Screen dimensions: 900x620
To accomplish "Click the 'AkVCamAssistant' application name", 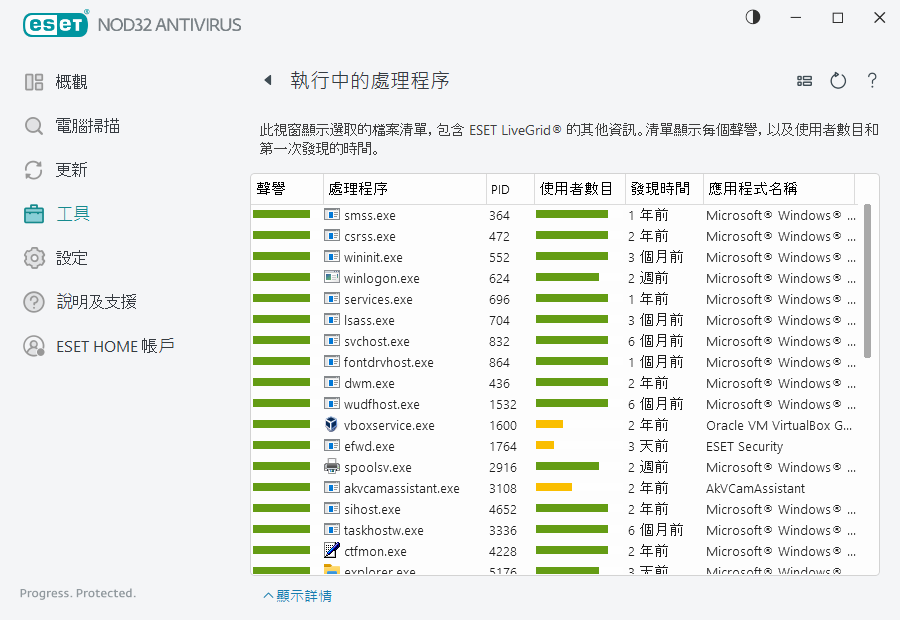I will (x=755, y=489).
